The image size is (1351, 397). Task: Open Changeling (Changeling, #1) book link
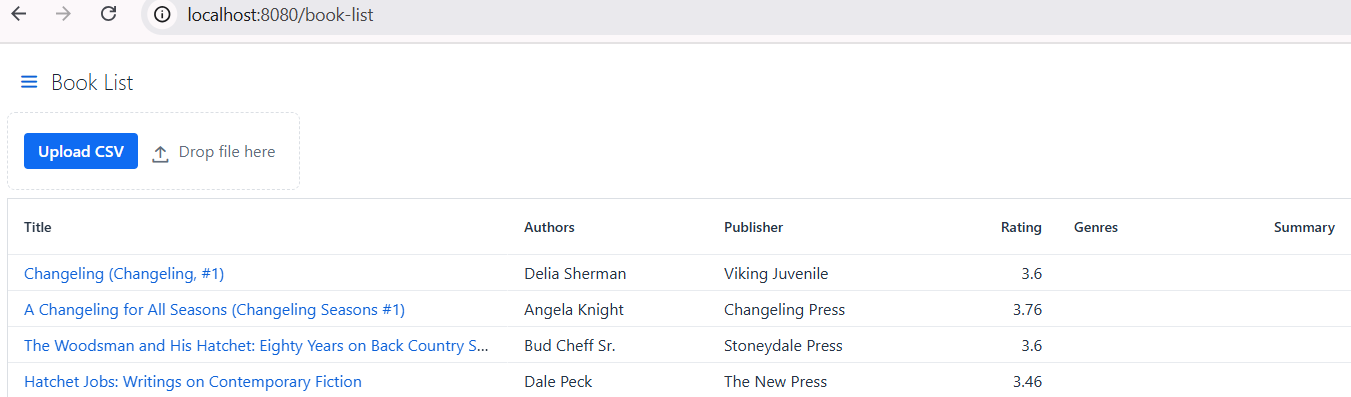[x=124, y=273]
